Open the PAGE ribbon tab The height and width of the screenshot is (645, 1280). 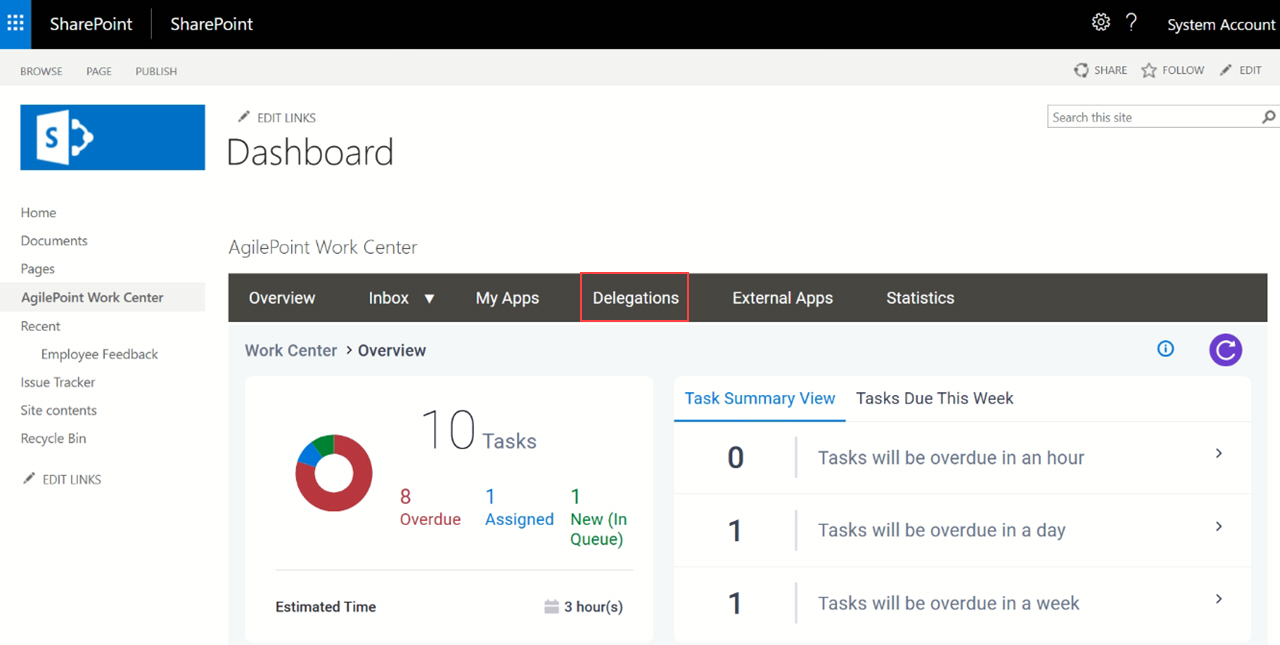point(99,71)
